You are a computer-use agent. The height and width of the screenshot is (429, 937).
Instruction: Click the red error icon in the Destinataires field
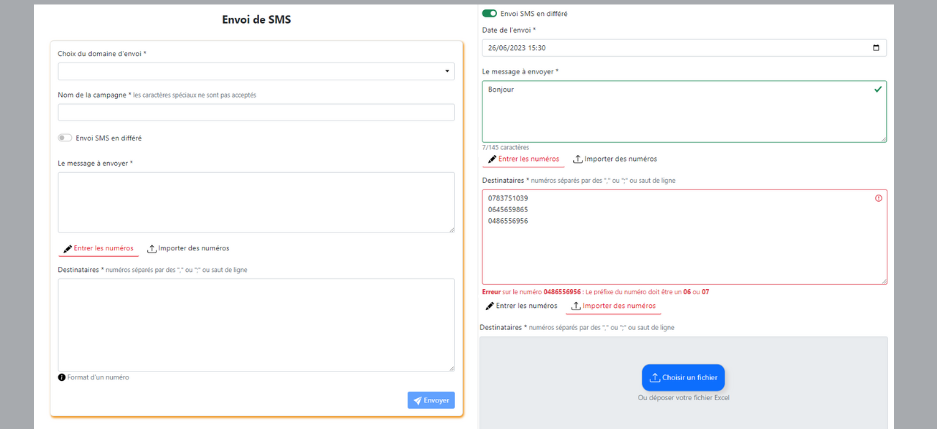[878, 198]
